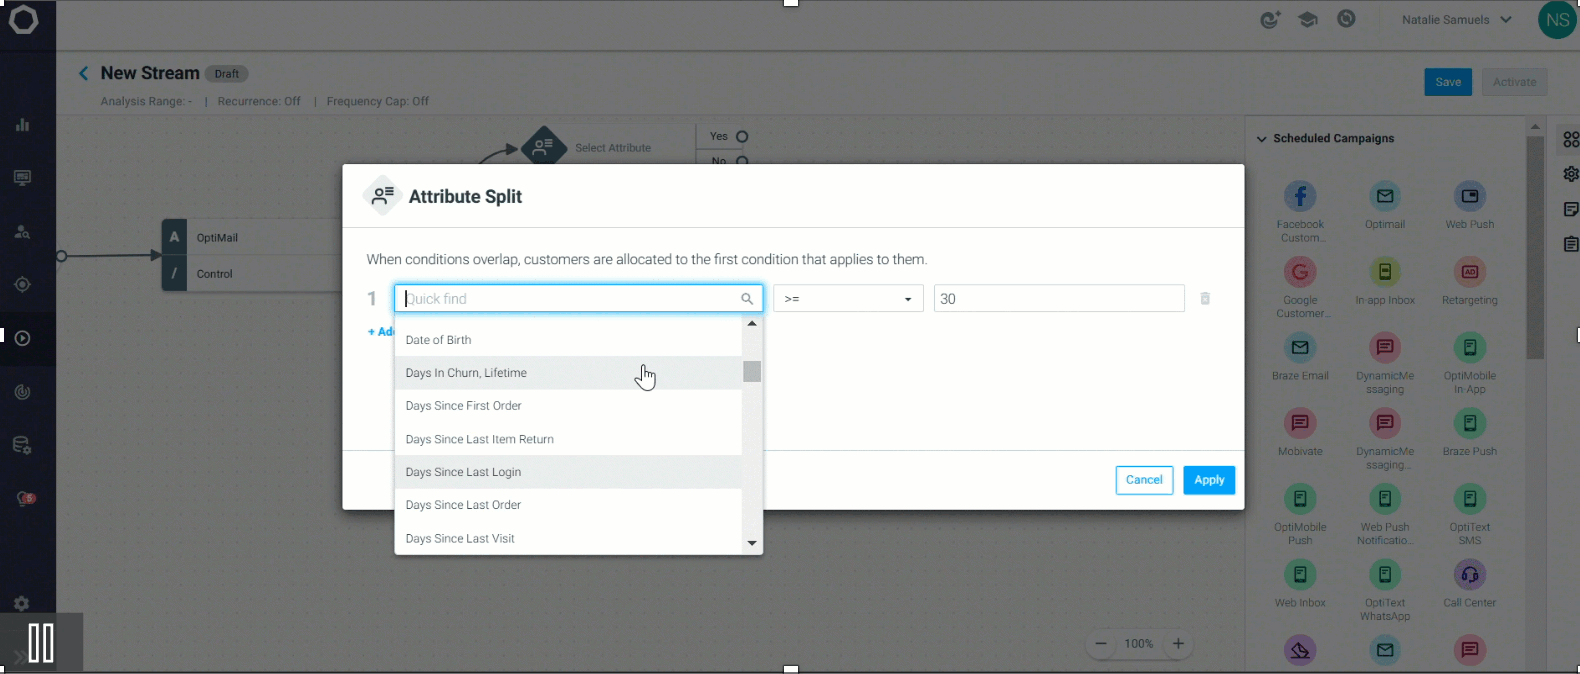Screen dimensions: 1580x674
Task: Select the Web Push Notification campaign icon
Action: coord(1385,499)
